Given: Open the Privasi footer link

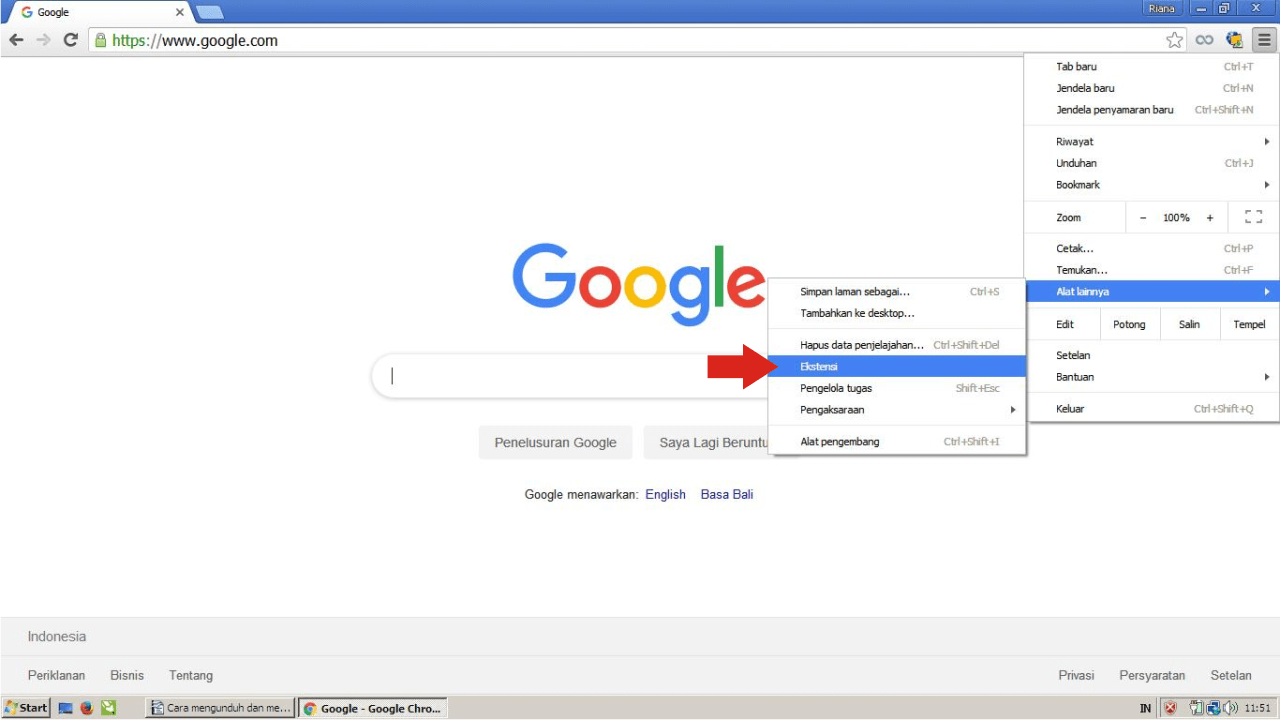Looking at the screenshot, I should (1076, 675).
